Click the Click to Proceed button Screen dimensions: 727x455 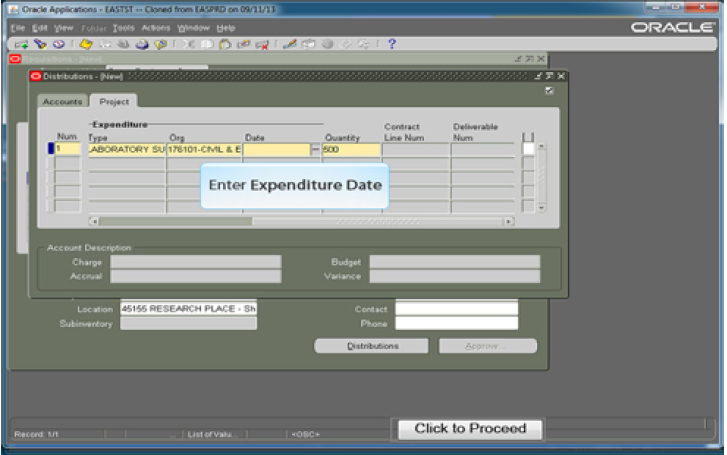(470, 429)
